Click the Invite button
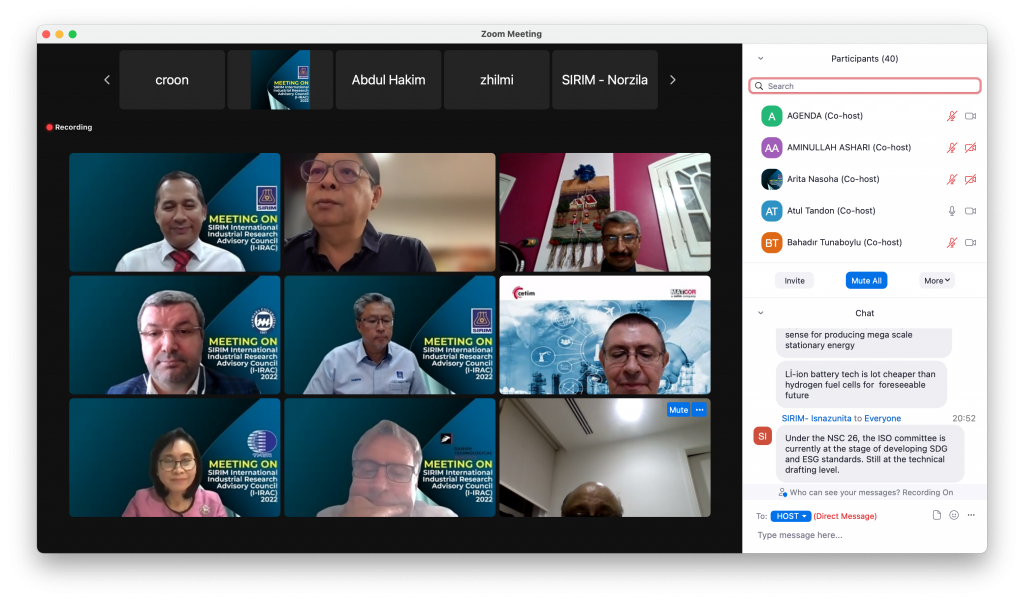The width and height of the screenshot is (1024, 602). point(794,281)
